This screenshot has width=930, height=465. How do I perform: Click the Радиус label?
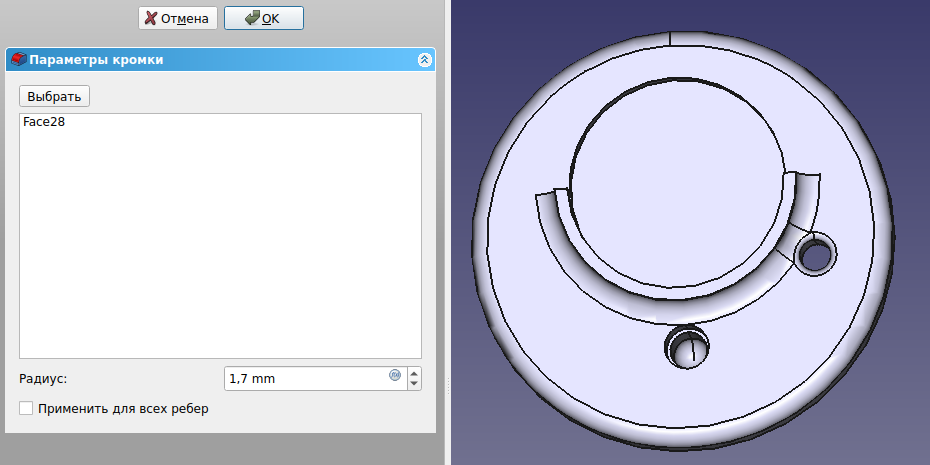43,378
